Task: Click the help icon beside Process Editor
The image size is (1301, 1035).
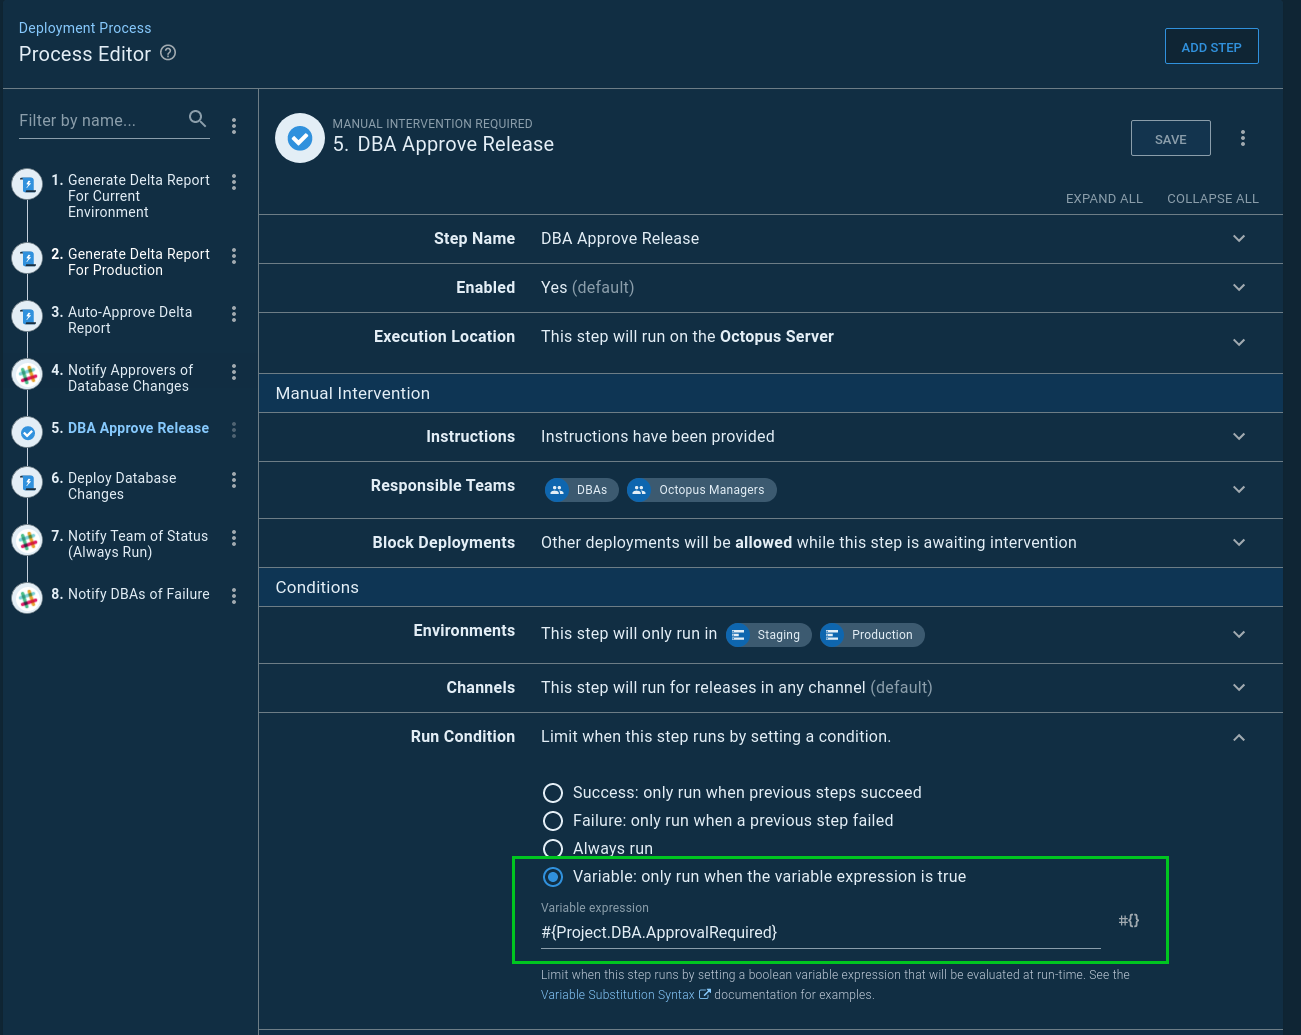Action: [x=168, y=53]
